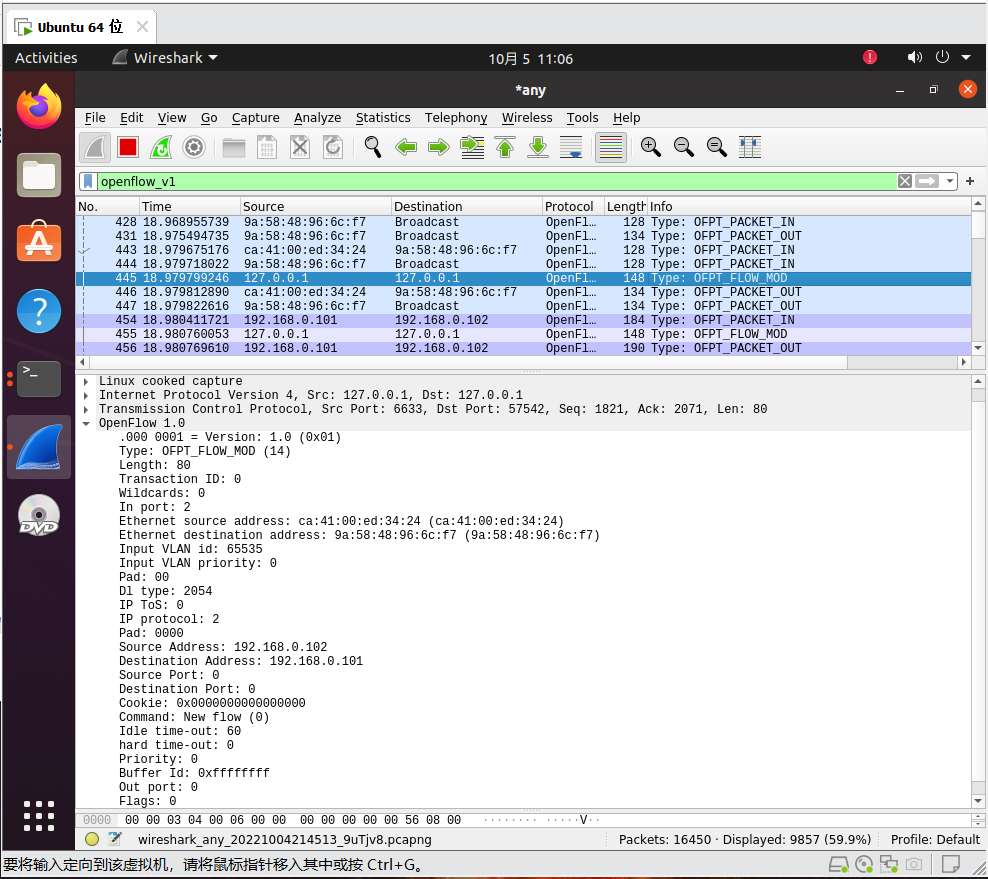Viewport: 988px width, 879px height.
Task: Open capture options via the gear icon
Action: pyautogui.click(x=193, y=147)
